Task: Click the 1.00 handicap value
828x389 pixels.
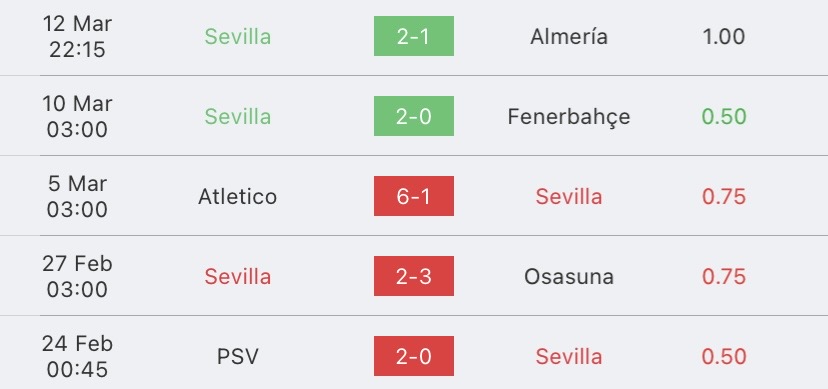Action: click(723, 36)
